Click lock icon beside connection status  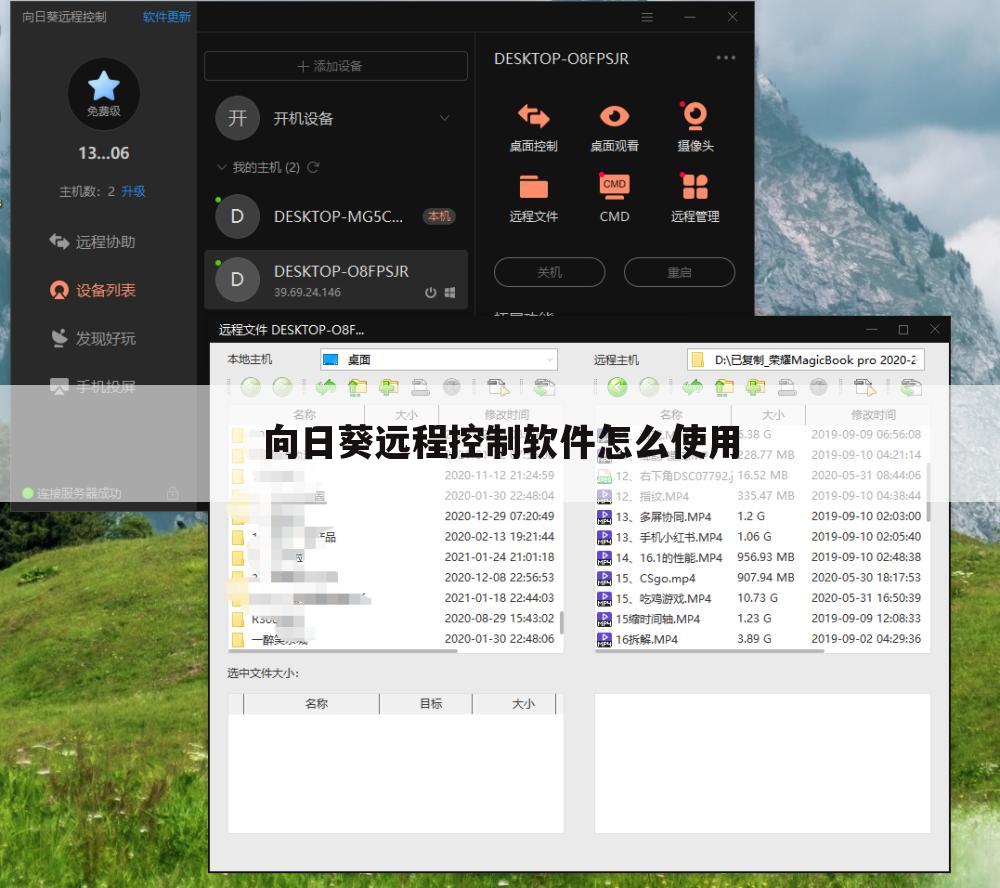pyautogui.click(x=172, y=493)
